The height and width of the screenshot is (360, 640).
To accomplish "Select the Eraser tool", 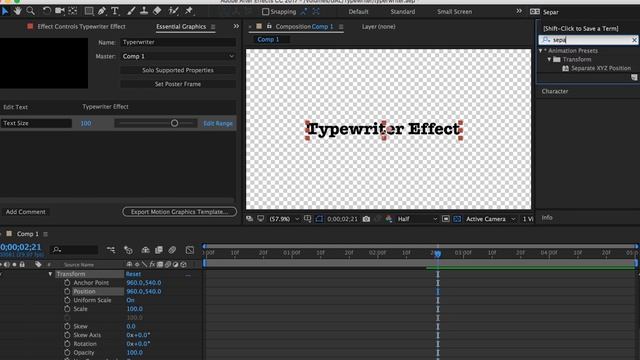I will pyautogui.click(x=157, y=11).
